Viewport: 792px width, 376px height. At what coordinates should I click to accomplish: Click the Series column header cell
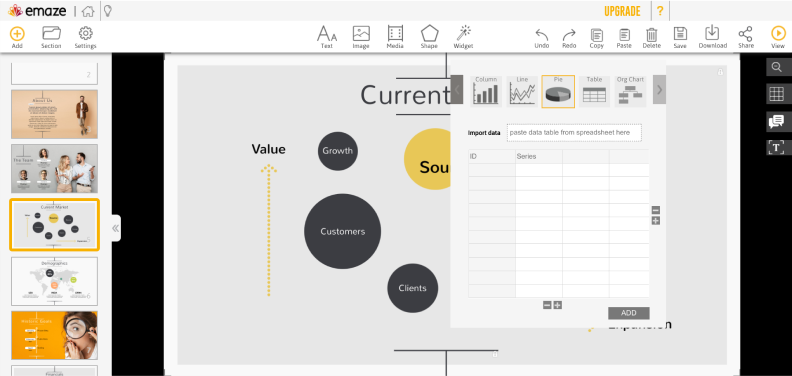[538, 156]
